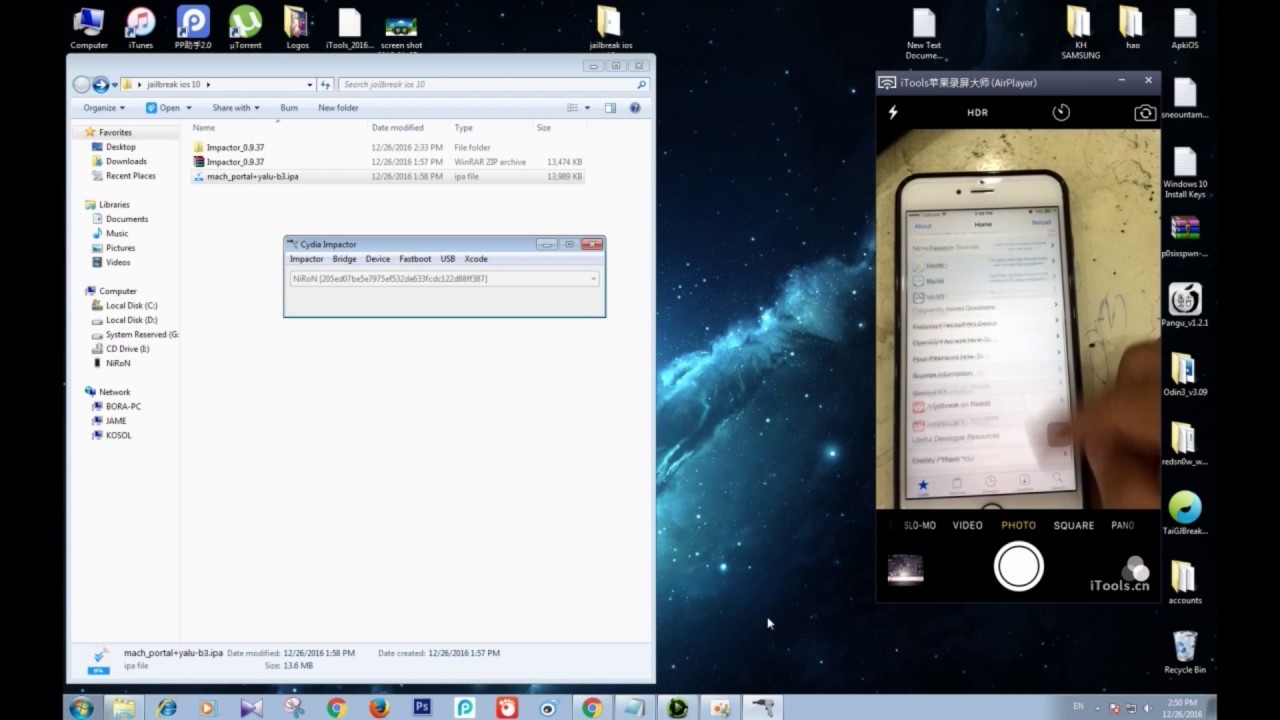This screenshot has height=720, width=1280.
Task: Click the Explorer forward navigation arrow
Action: tap(100, 85)
